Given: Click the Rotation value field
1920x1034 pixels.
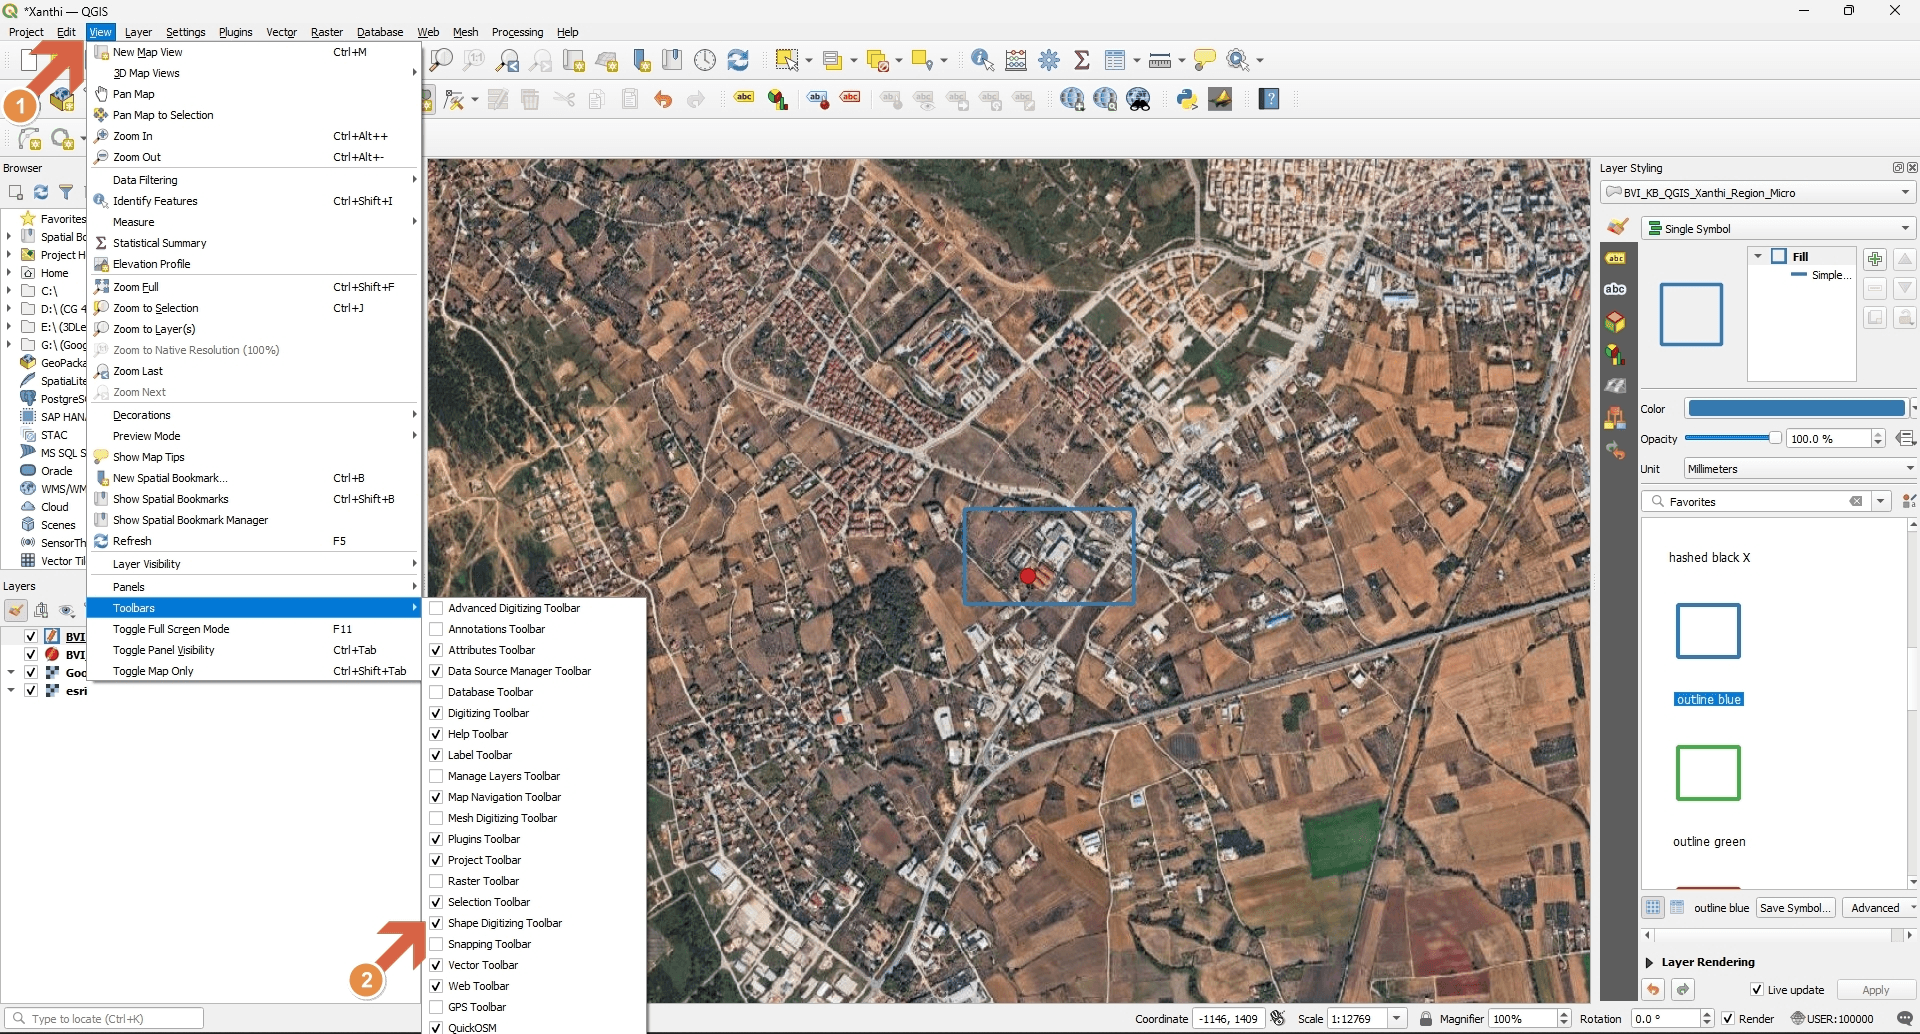Looking at the screenshot, I should [1664, 1019].
